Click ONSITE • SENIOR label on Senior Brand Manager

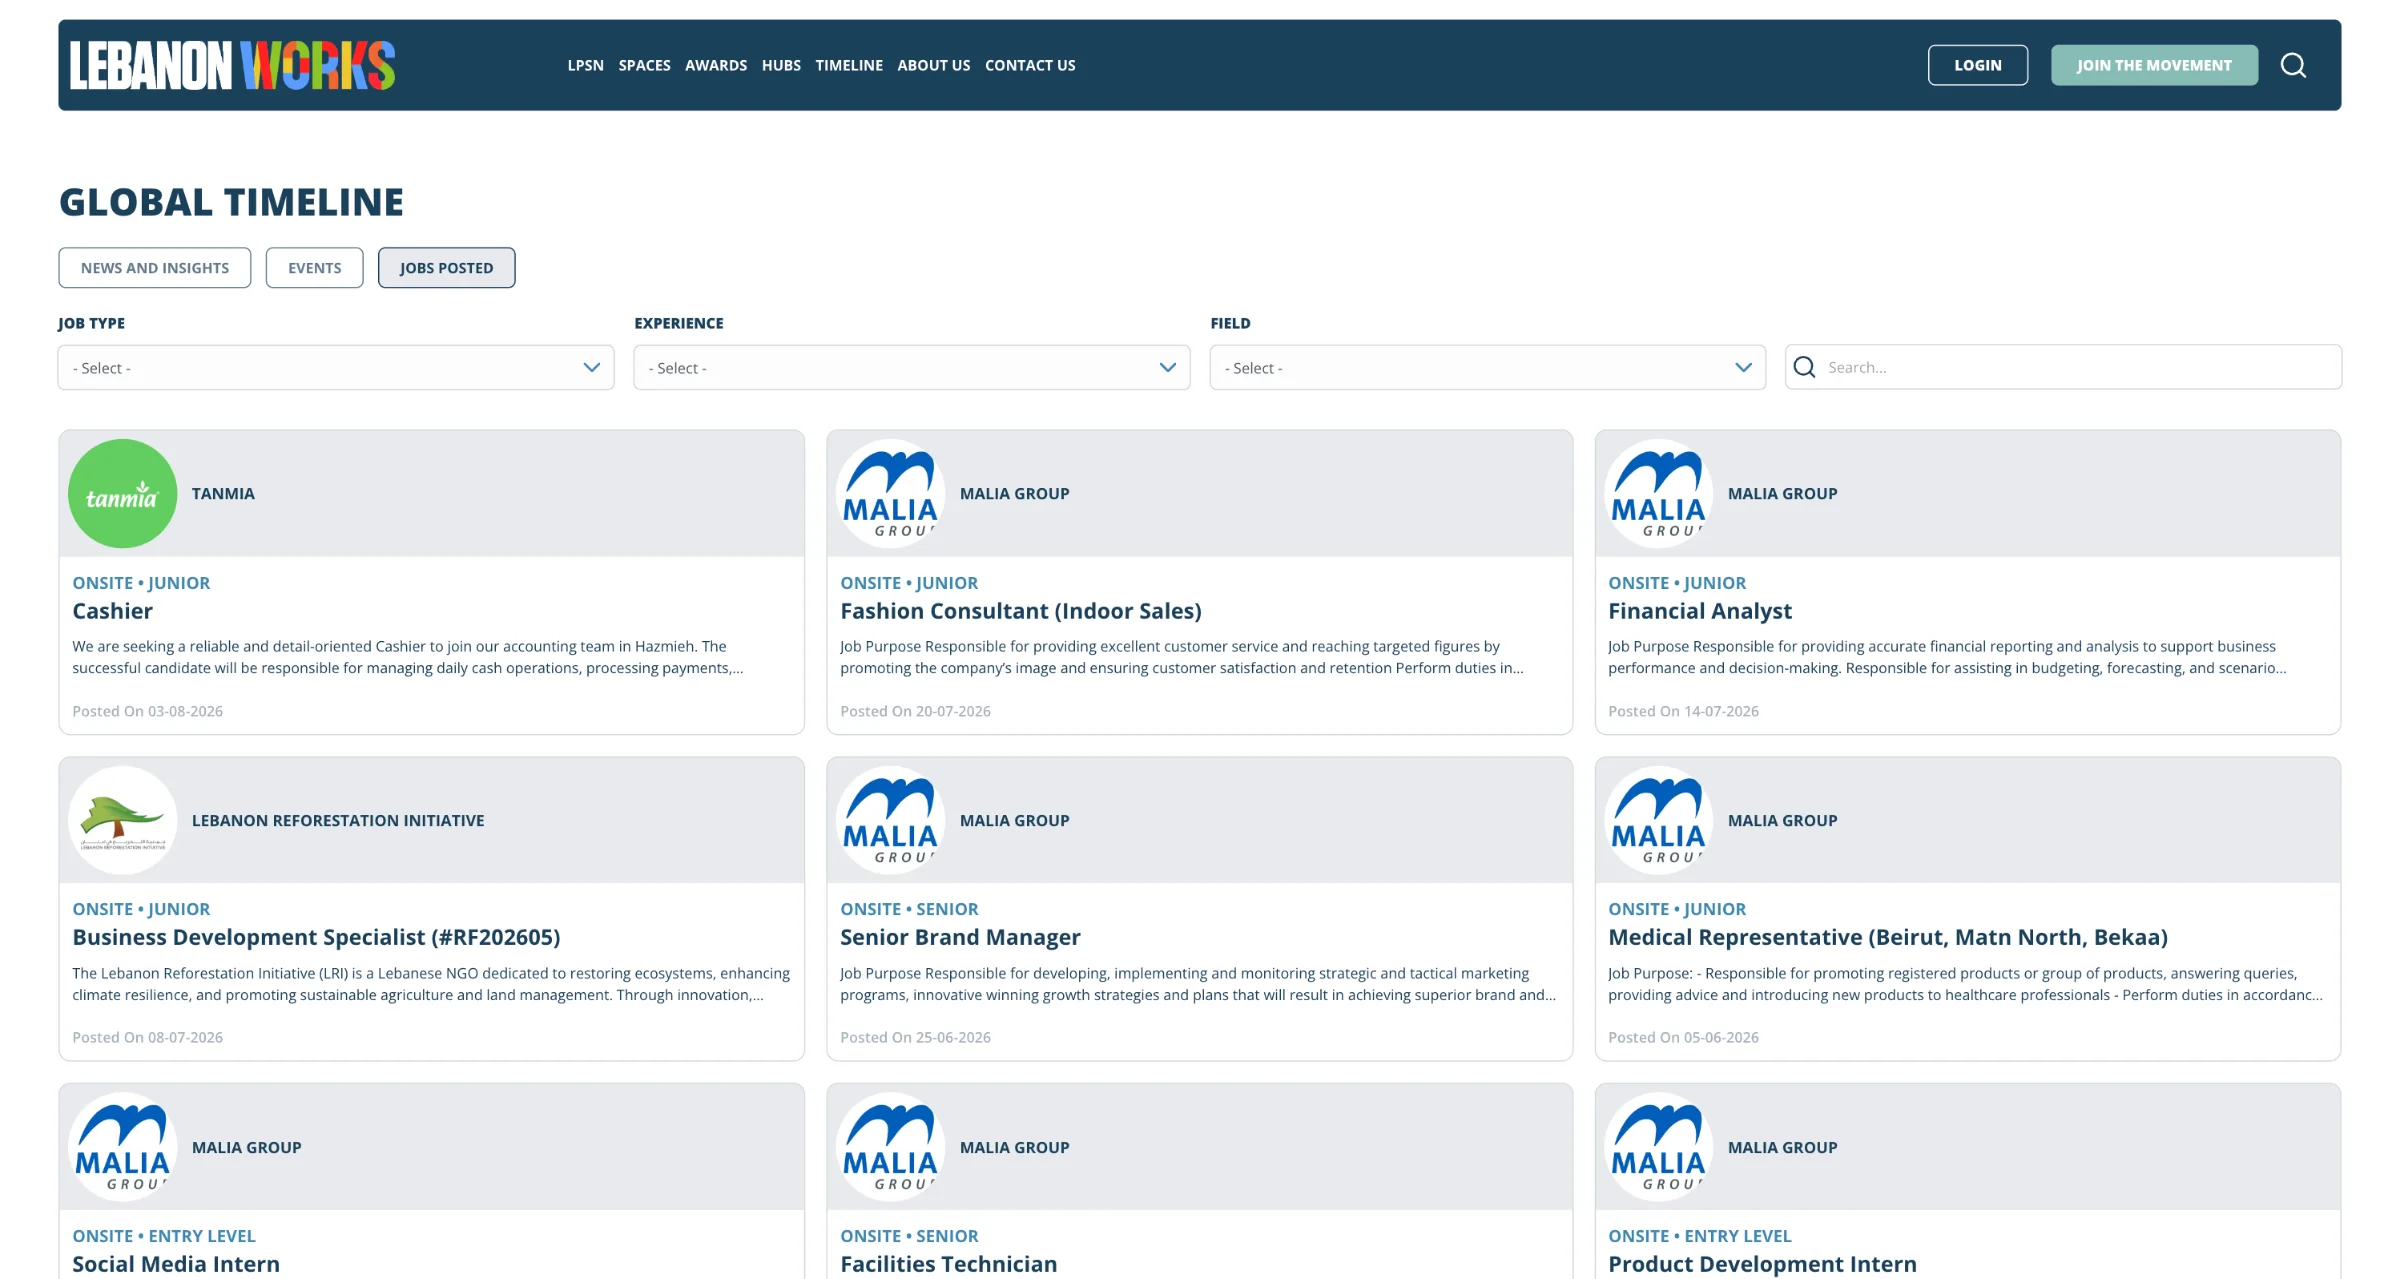[909, 909]
